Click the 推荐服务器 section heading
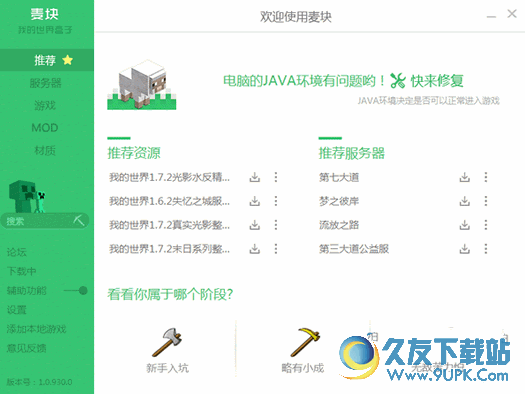Image resolution: width=525 pixels, height=394 pixels. pos(352,153)
